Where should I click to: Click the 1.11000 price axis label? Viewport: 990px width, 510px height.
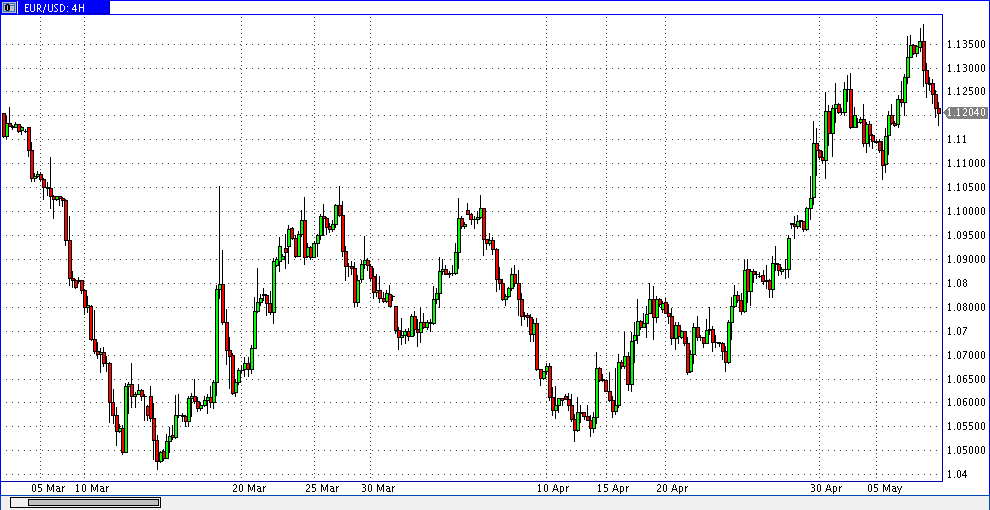tap(966, 163)
